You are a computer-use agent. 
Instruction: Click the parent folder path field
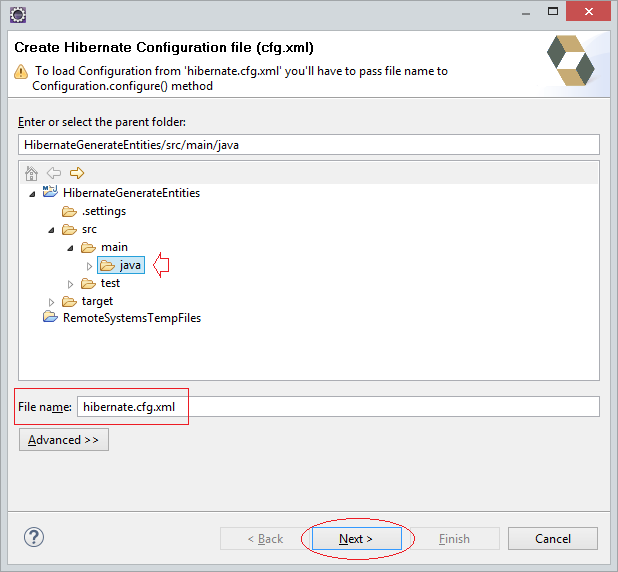(309, 145)
